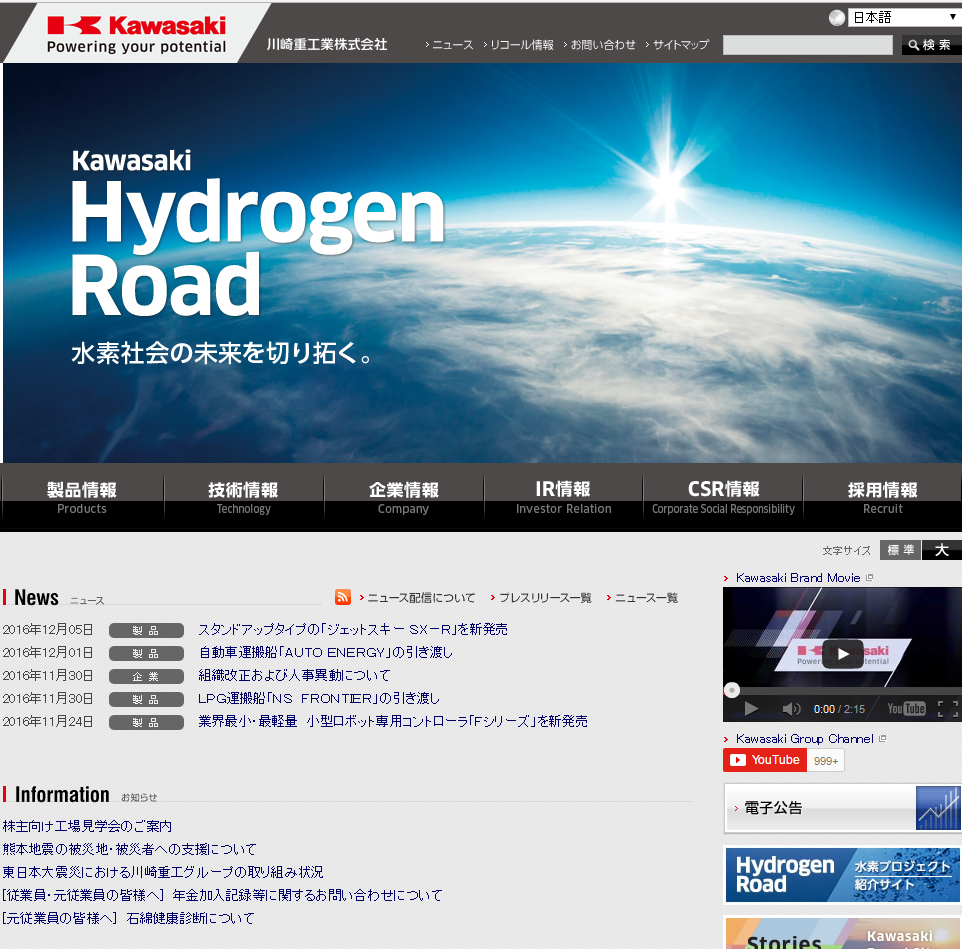962x949 pixels.
Task: Open the LPG運搬船 NS FRONTIER news link
Action: [x=319, y=698]
